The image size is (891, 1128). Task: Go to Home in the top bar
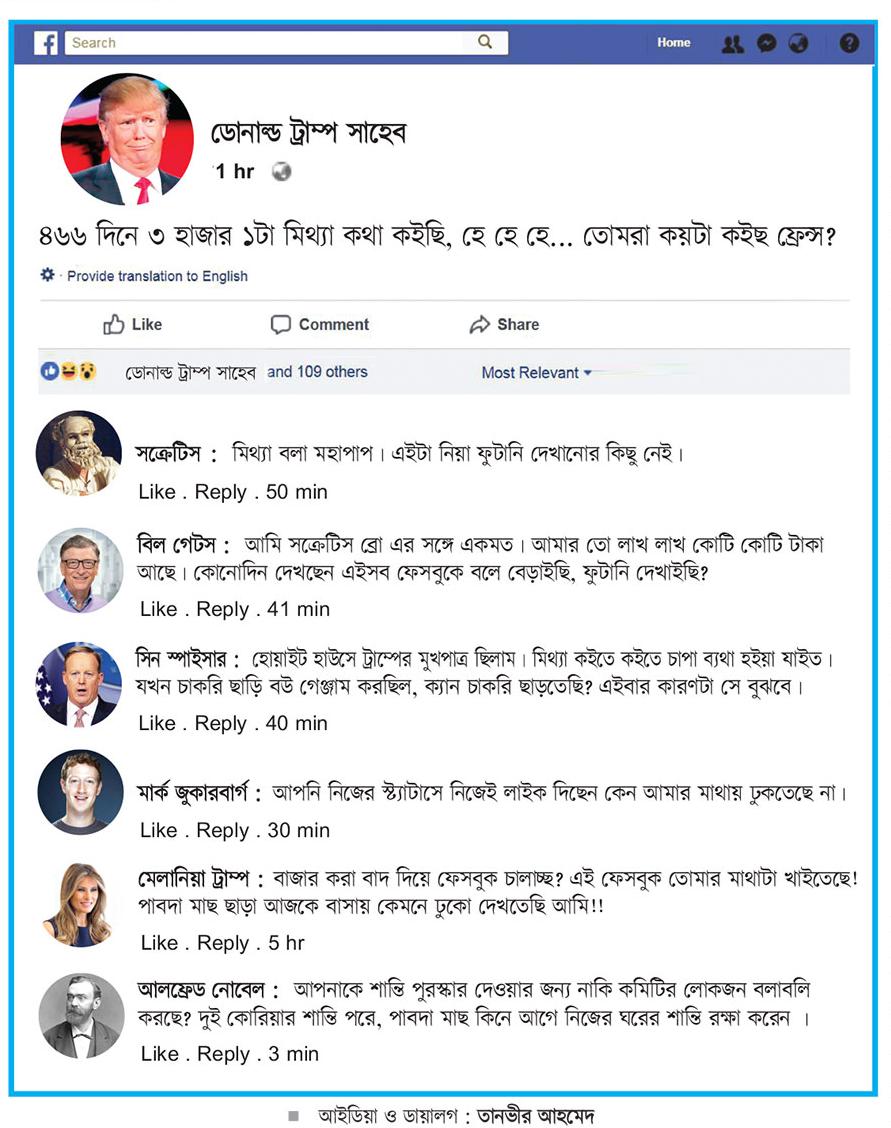pyautogui.click(x=674, y=43)
